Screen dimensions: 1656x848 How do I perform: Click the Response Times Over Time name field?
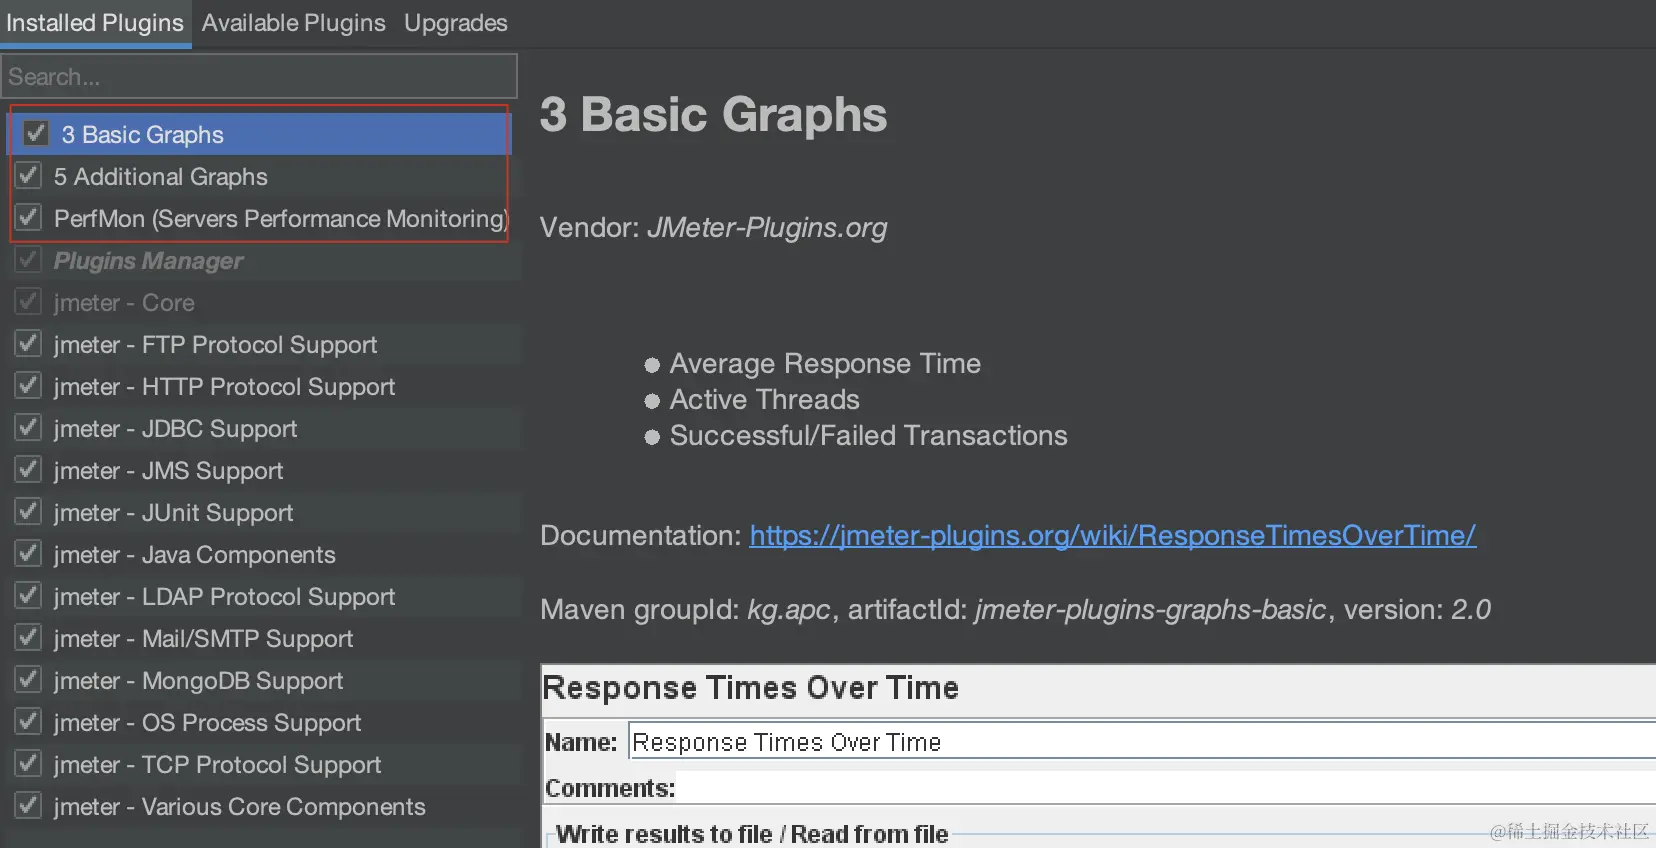pos(1142,742)
